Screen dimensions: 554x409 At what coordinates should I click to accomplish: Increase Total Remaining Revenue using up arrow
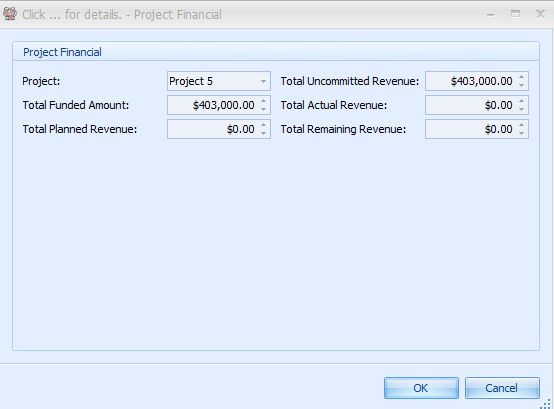pos(521,125)
